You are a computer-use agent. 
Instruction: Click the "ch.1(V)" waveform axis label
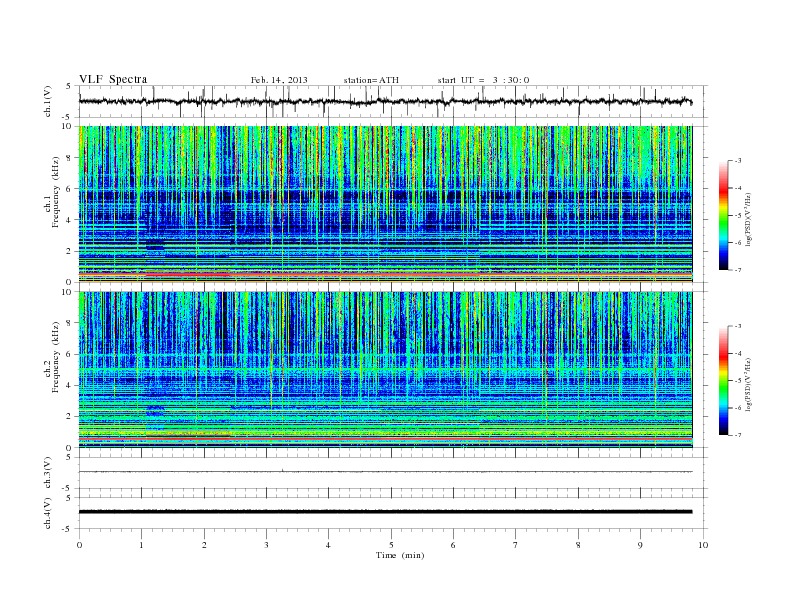(x=48, y=101)
